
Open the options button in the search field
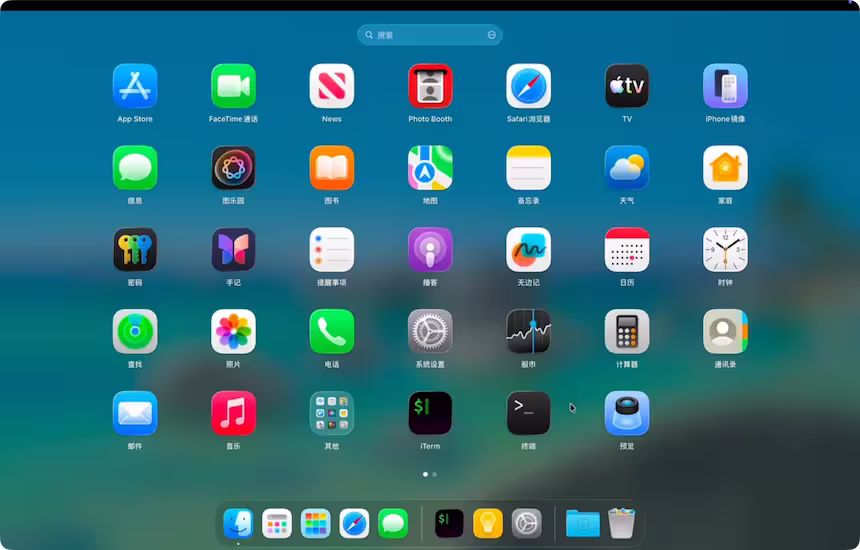pyautogui.click(x=491, y=35)
